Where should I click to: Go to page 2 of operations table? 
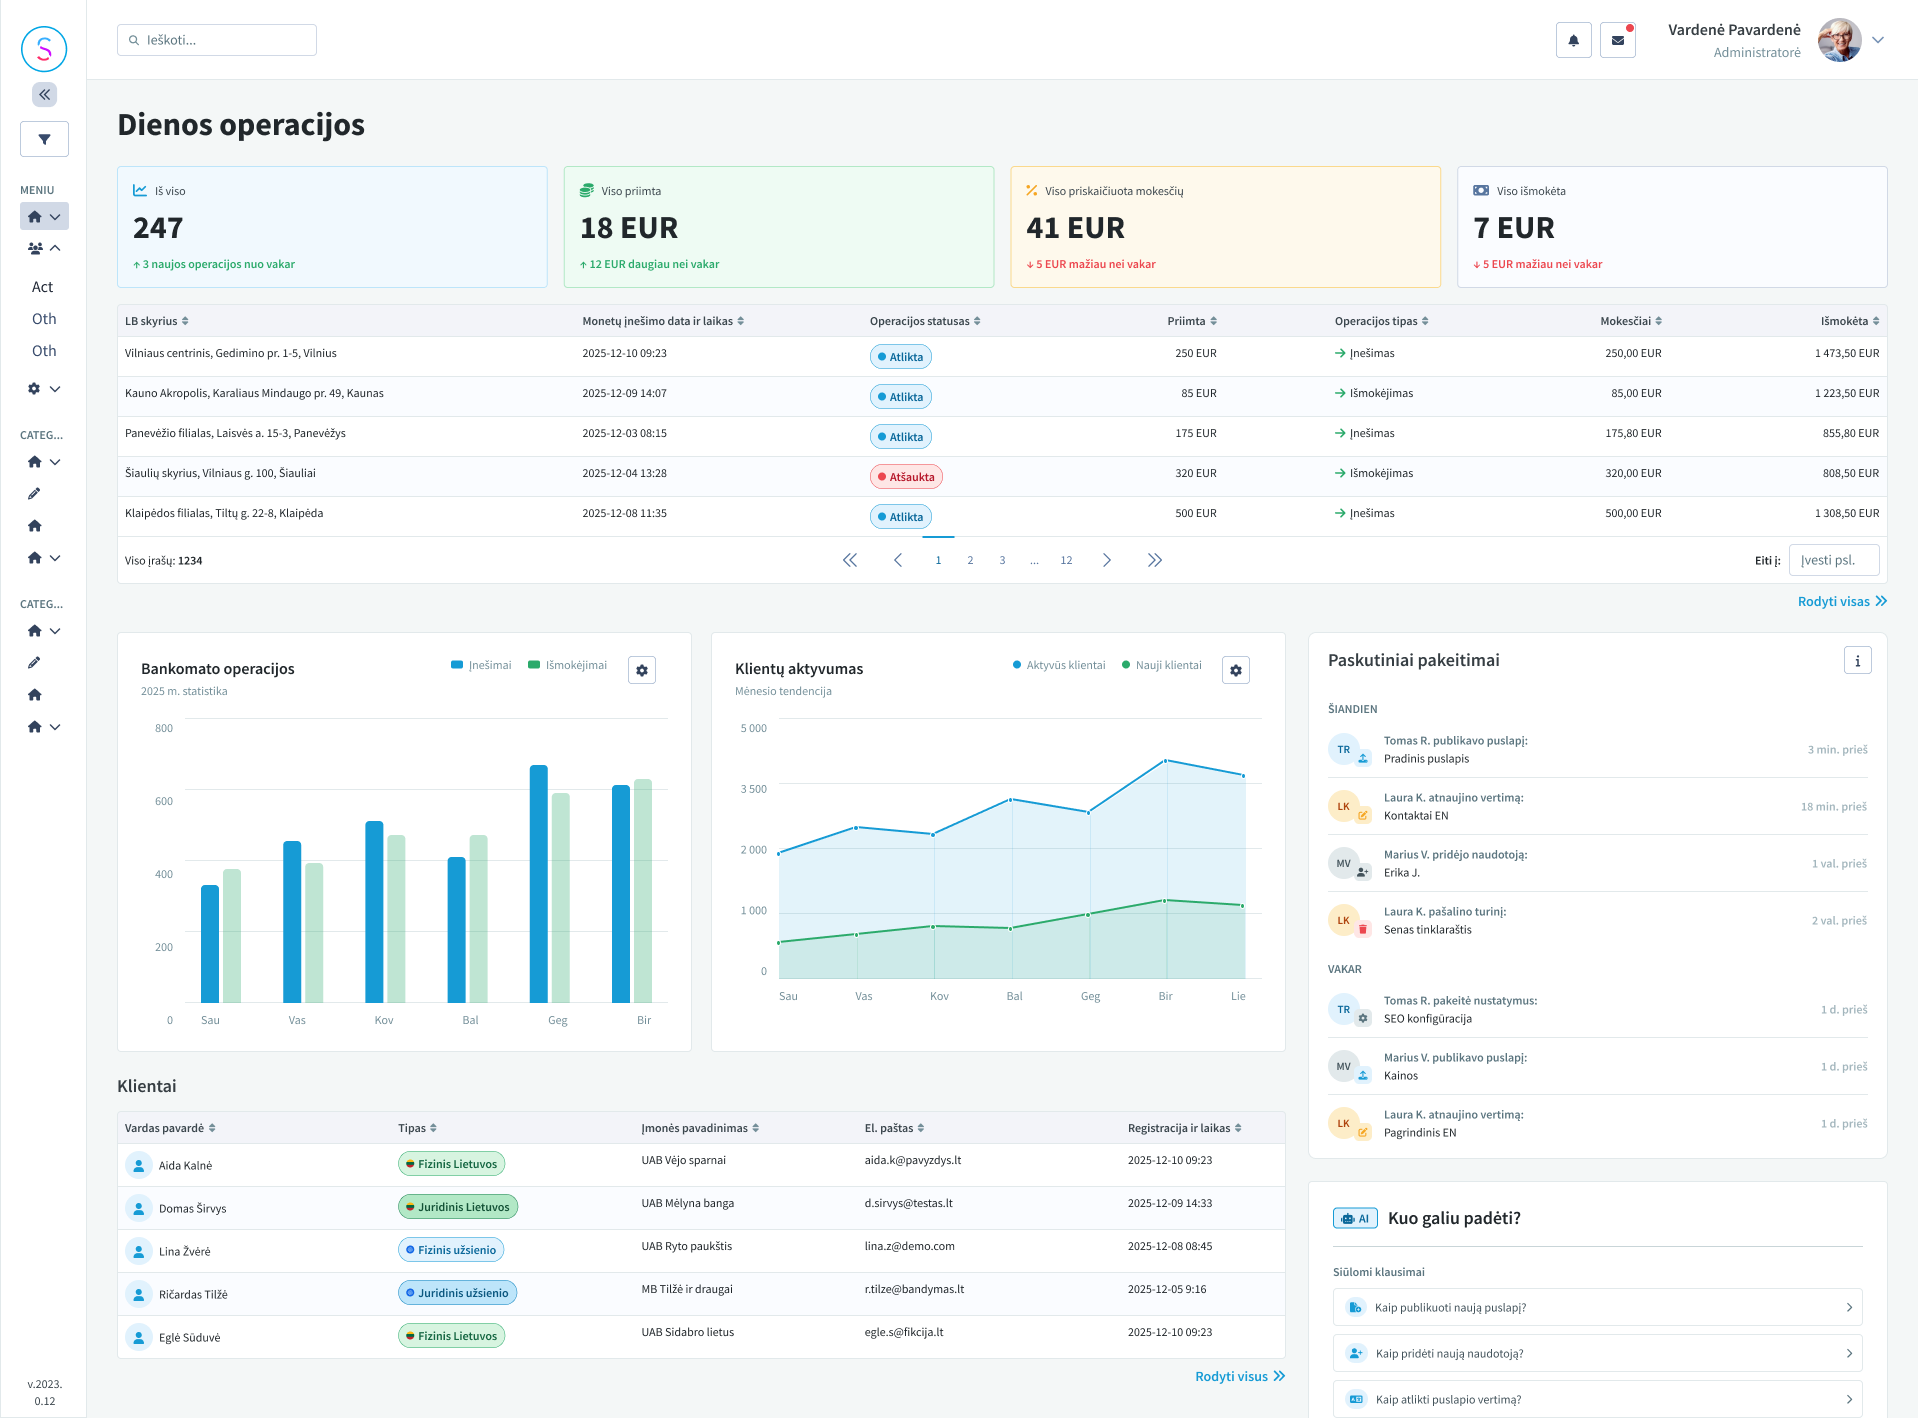(970, 560)
